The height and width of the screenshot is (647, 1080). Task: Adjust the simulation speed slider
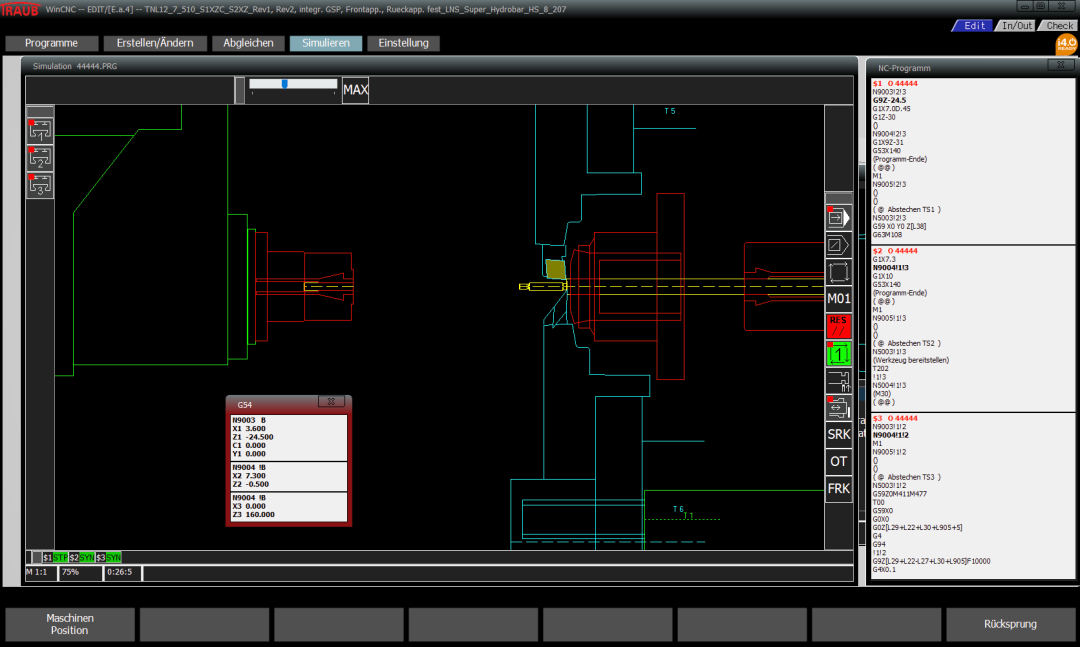[x=285, y=84]
